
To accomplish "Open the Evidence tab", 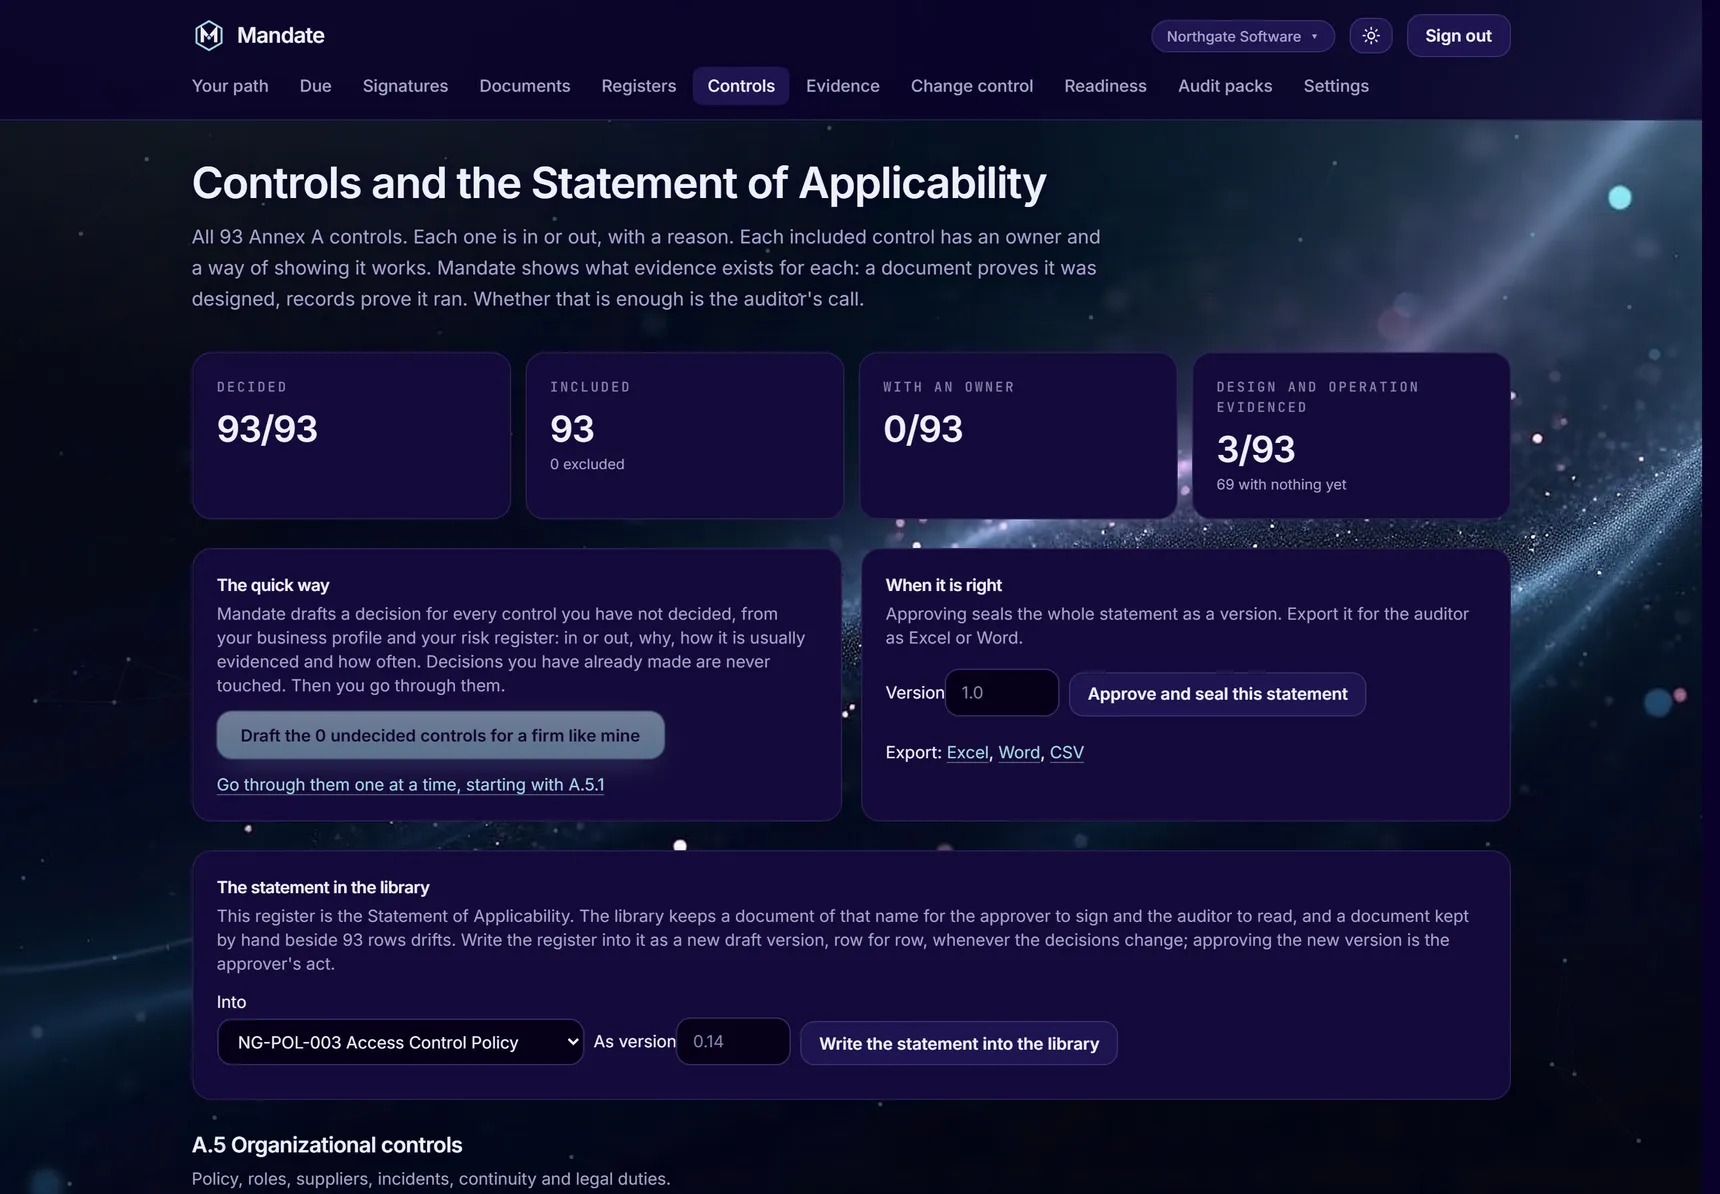I will point(843,86).
